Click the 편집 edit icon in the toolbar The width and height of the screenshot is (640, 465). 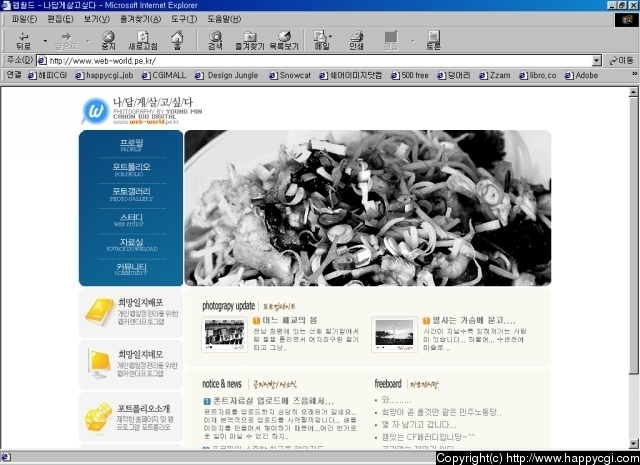click(x=391, y=40)
